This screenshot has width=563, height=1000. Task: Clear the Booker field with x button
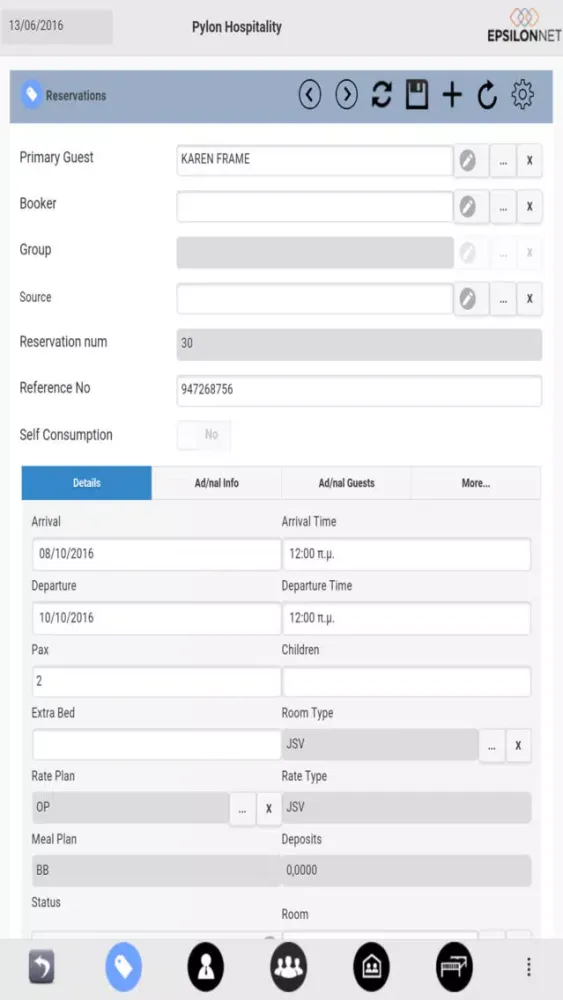click(529, 207)
